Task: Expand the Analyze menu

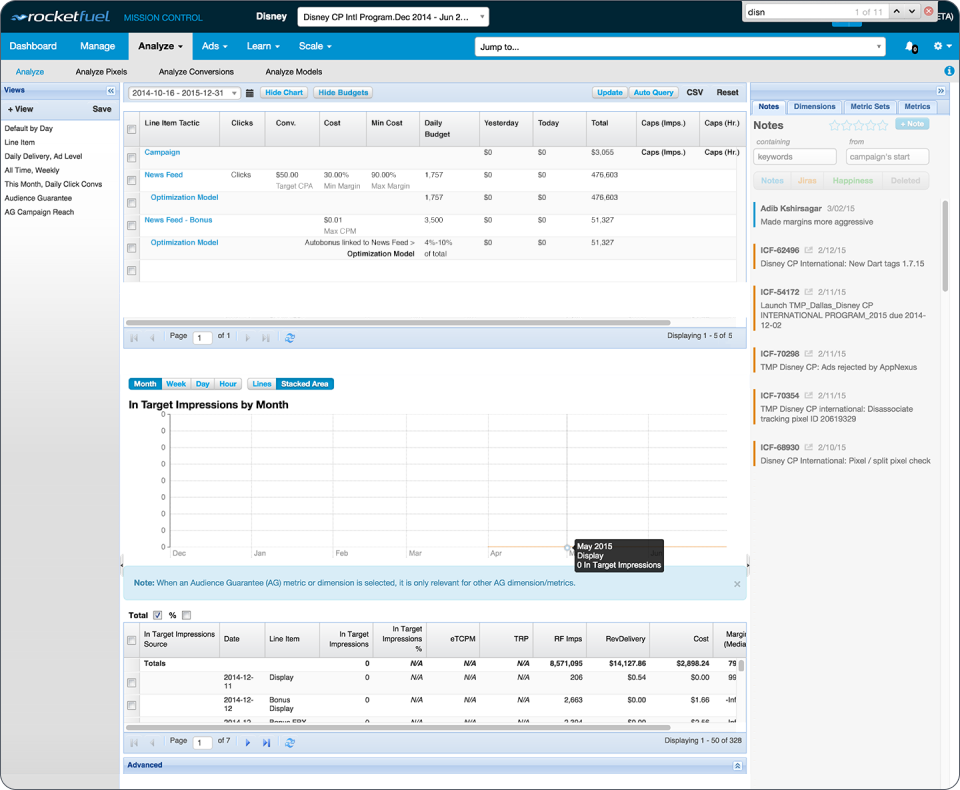Action: point(160,46)
